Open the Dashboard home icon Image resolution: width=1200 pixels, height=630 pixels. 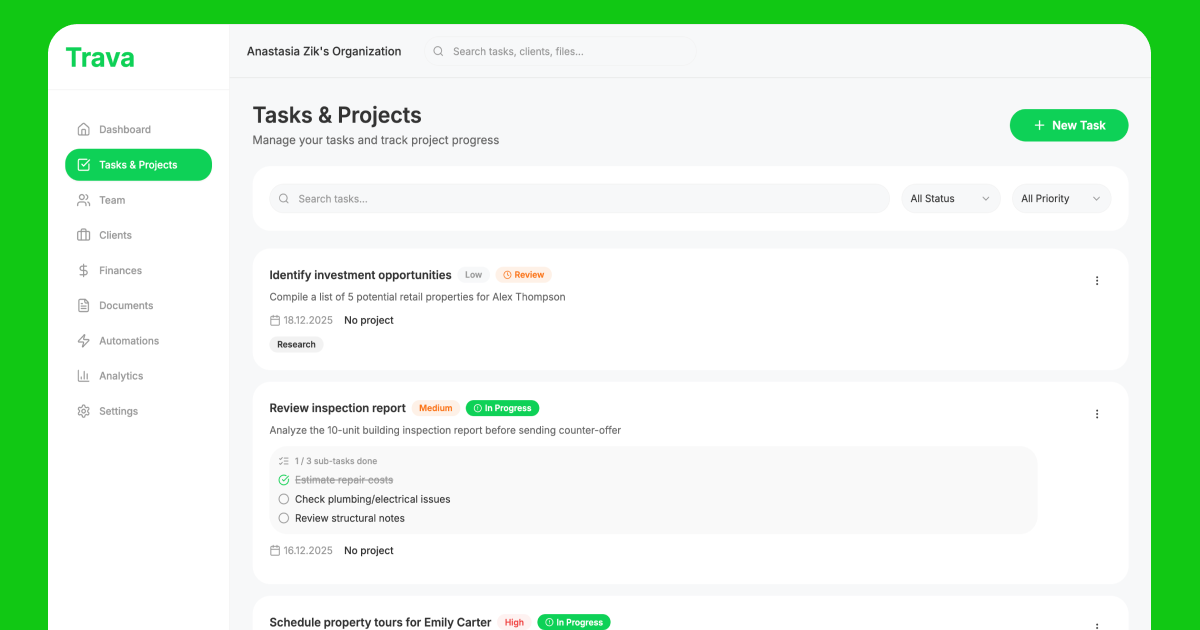coord(84,129)
